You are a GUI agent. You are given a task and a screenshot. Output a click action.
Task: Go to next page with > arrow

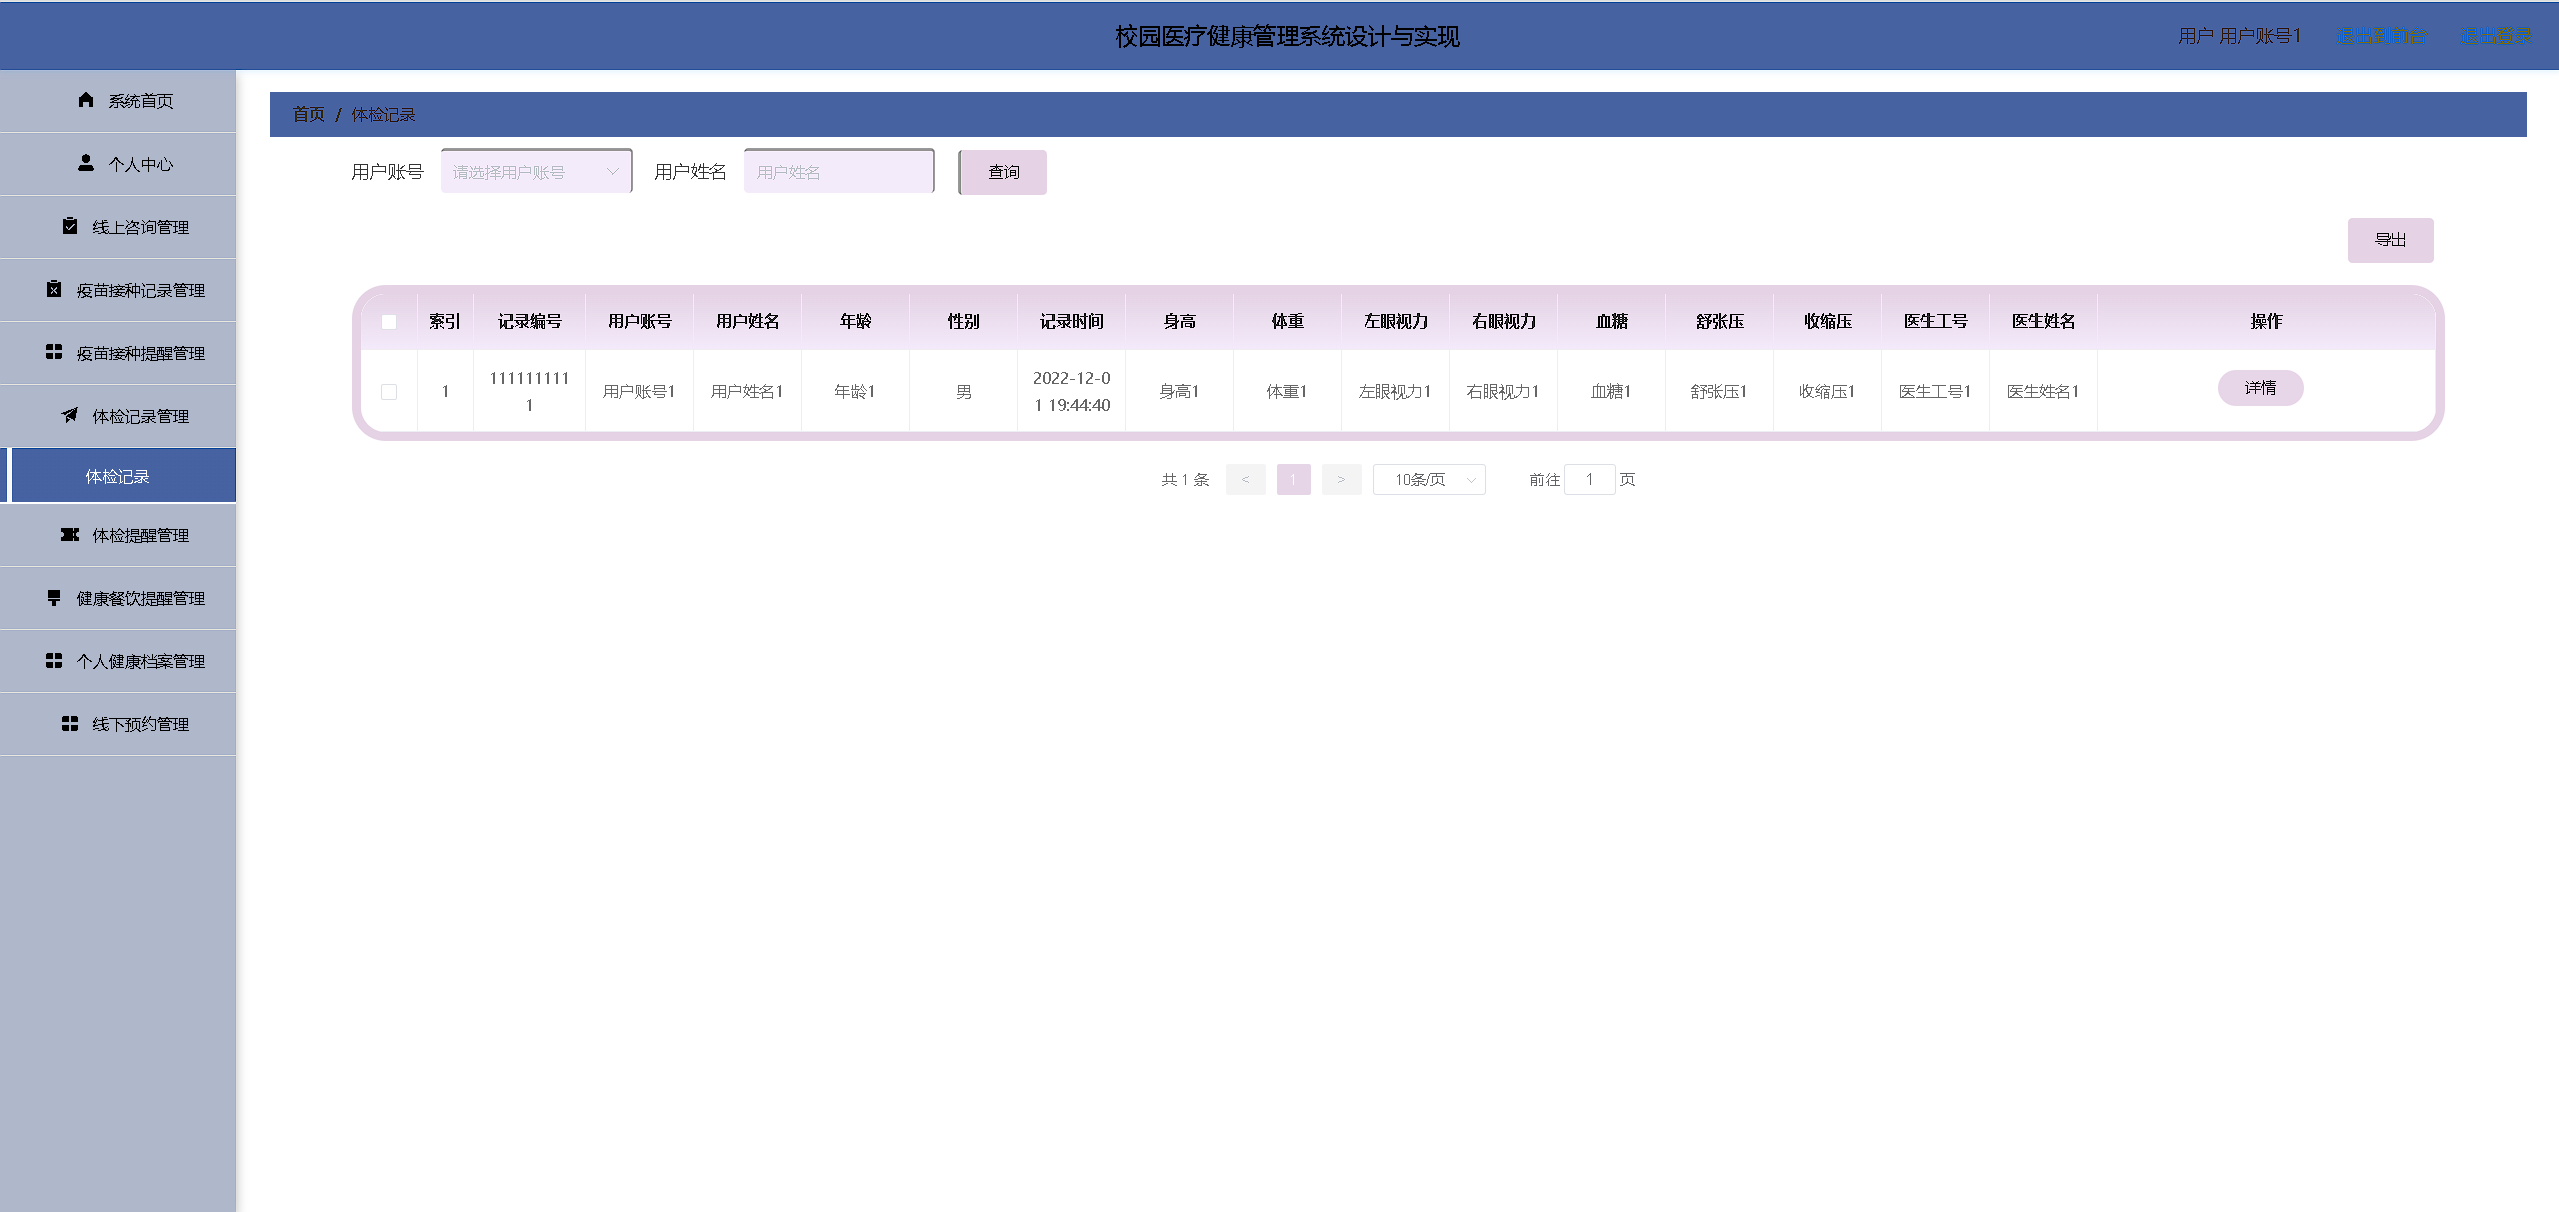tap(1341, 480)
